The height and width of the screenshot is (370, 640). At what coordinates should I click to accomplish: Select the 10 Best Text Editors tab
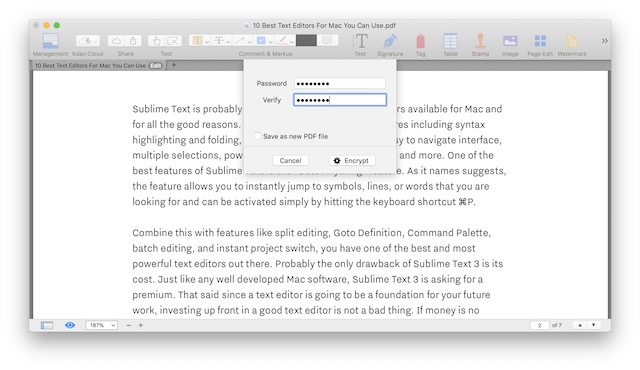pyautogui.click(x=98, y=65)
